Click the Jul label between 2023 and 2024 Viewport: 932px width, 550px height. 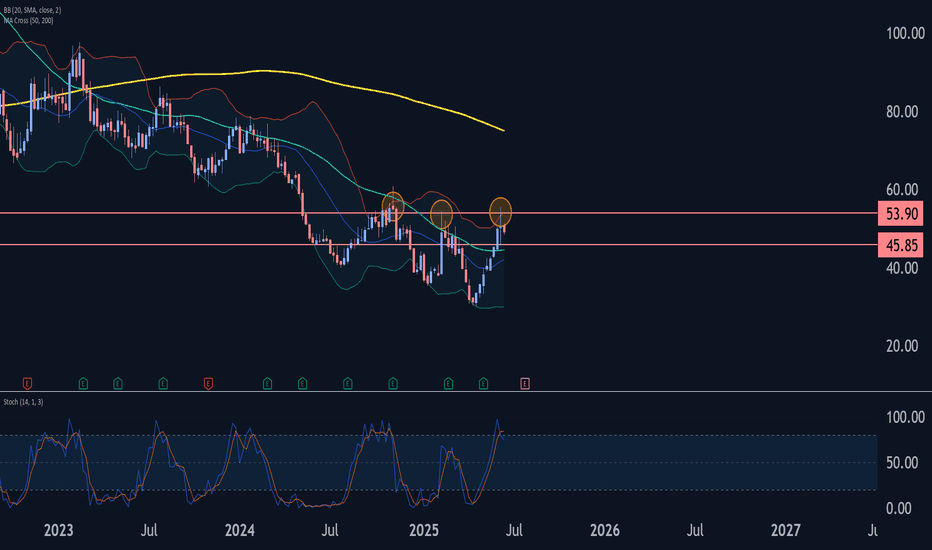tap(149, 530)
